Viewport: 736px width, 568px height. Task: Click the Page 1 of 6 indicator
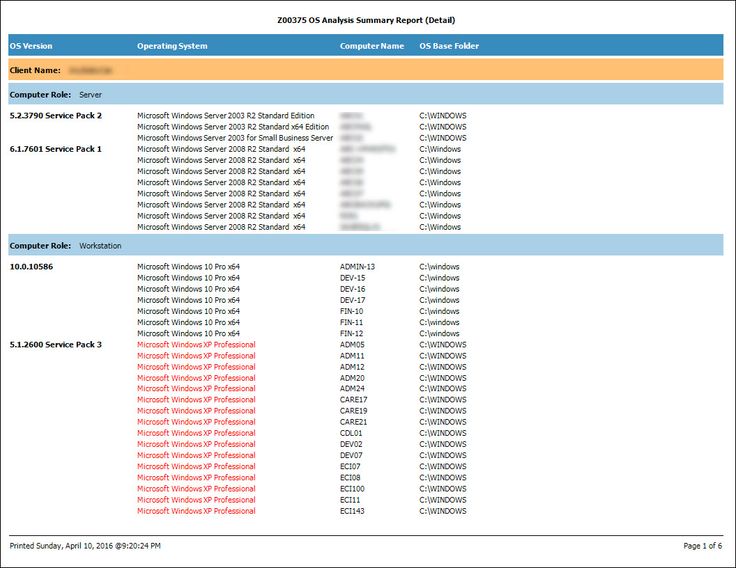(703, 545)
